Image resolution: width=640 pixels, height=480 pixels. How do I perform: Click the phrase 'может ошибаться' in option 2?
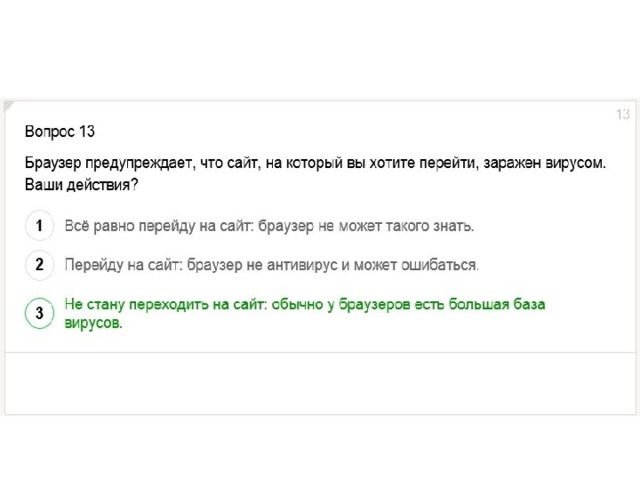point(416,265)
